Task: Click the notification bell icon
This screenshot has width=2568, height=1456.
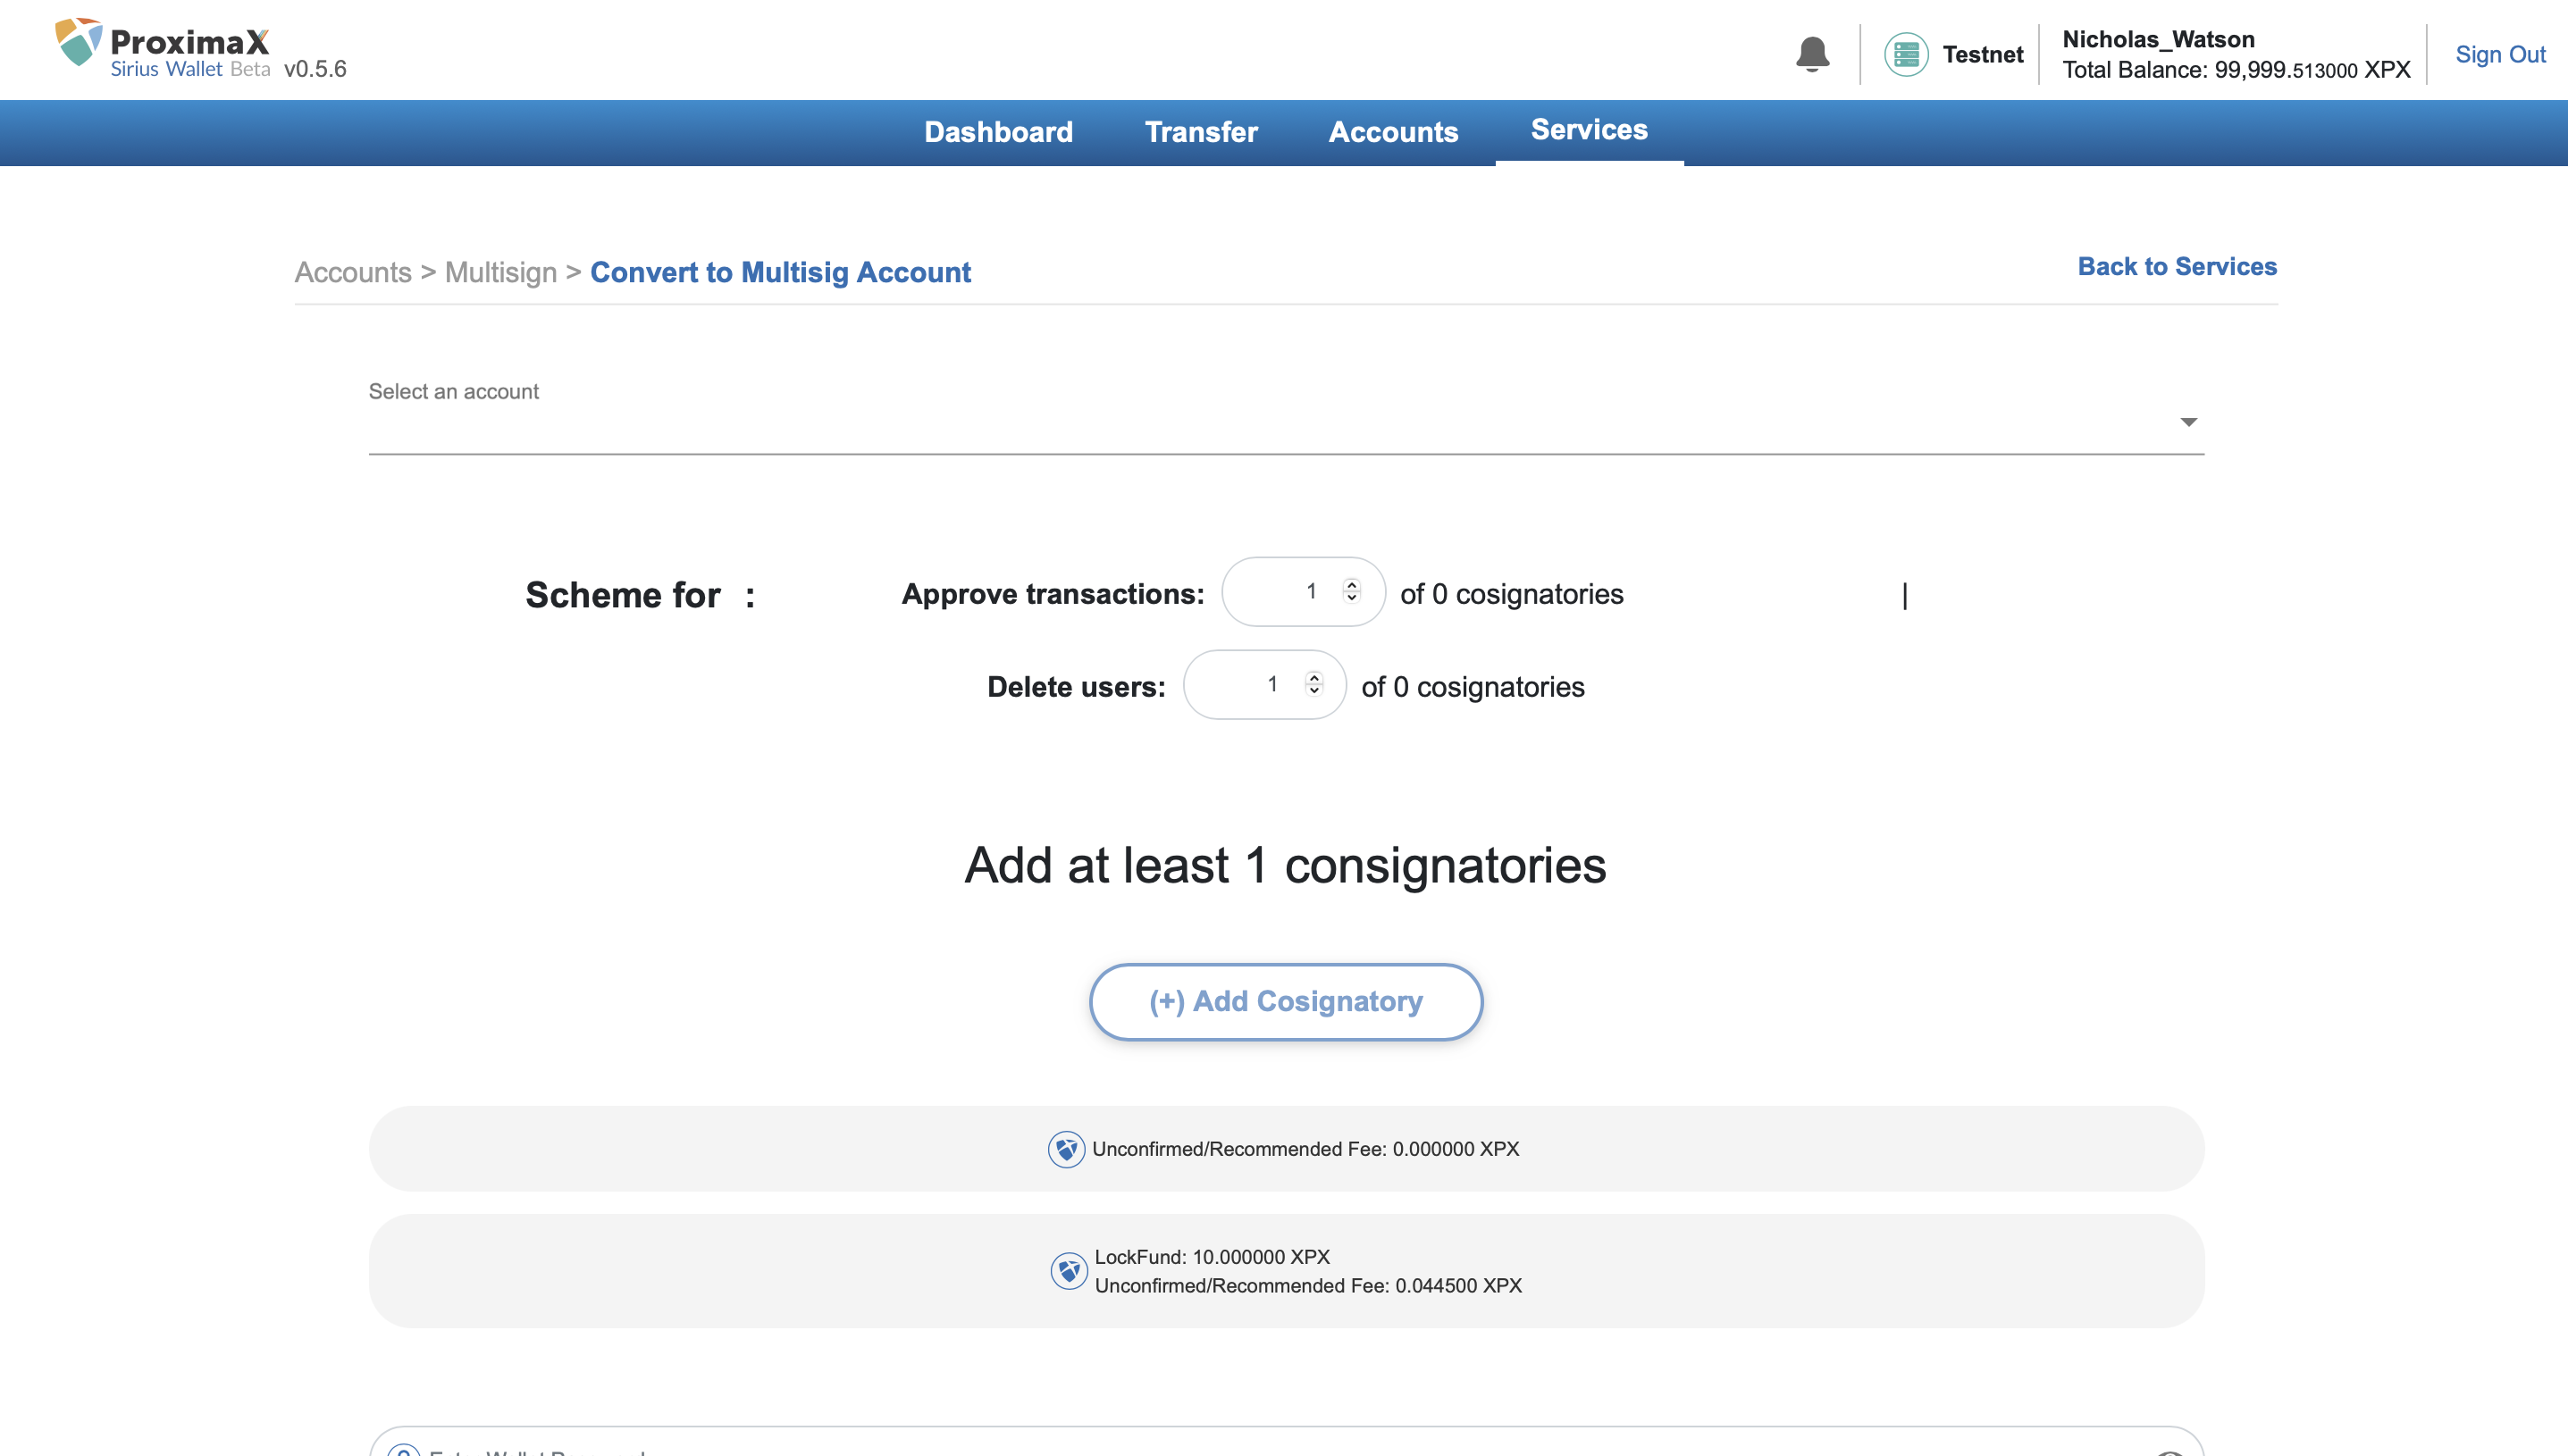Action: 1812,54
